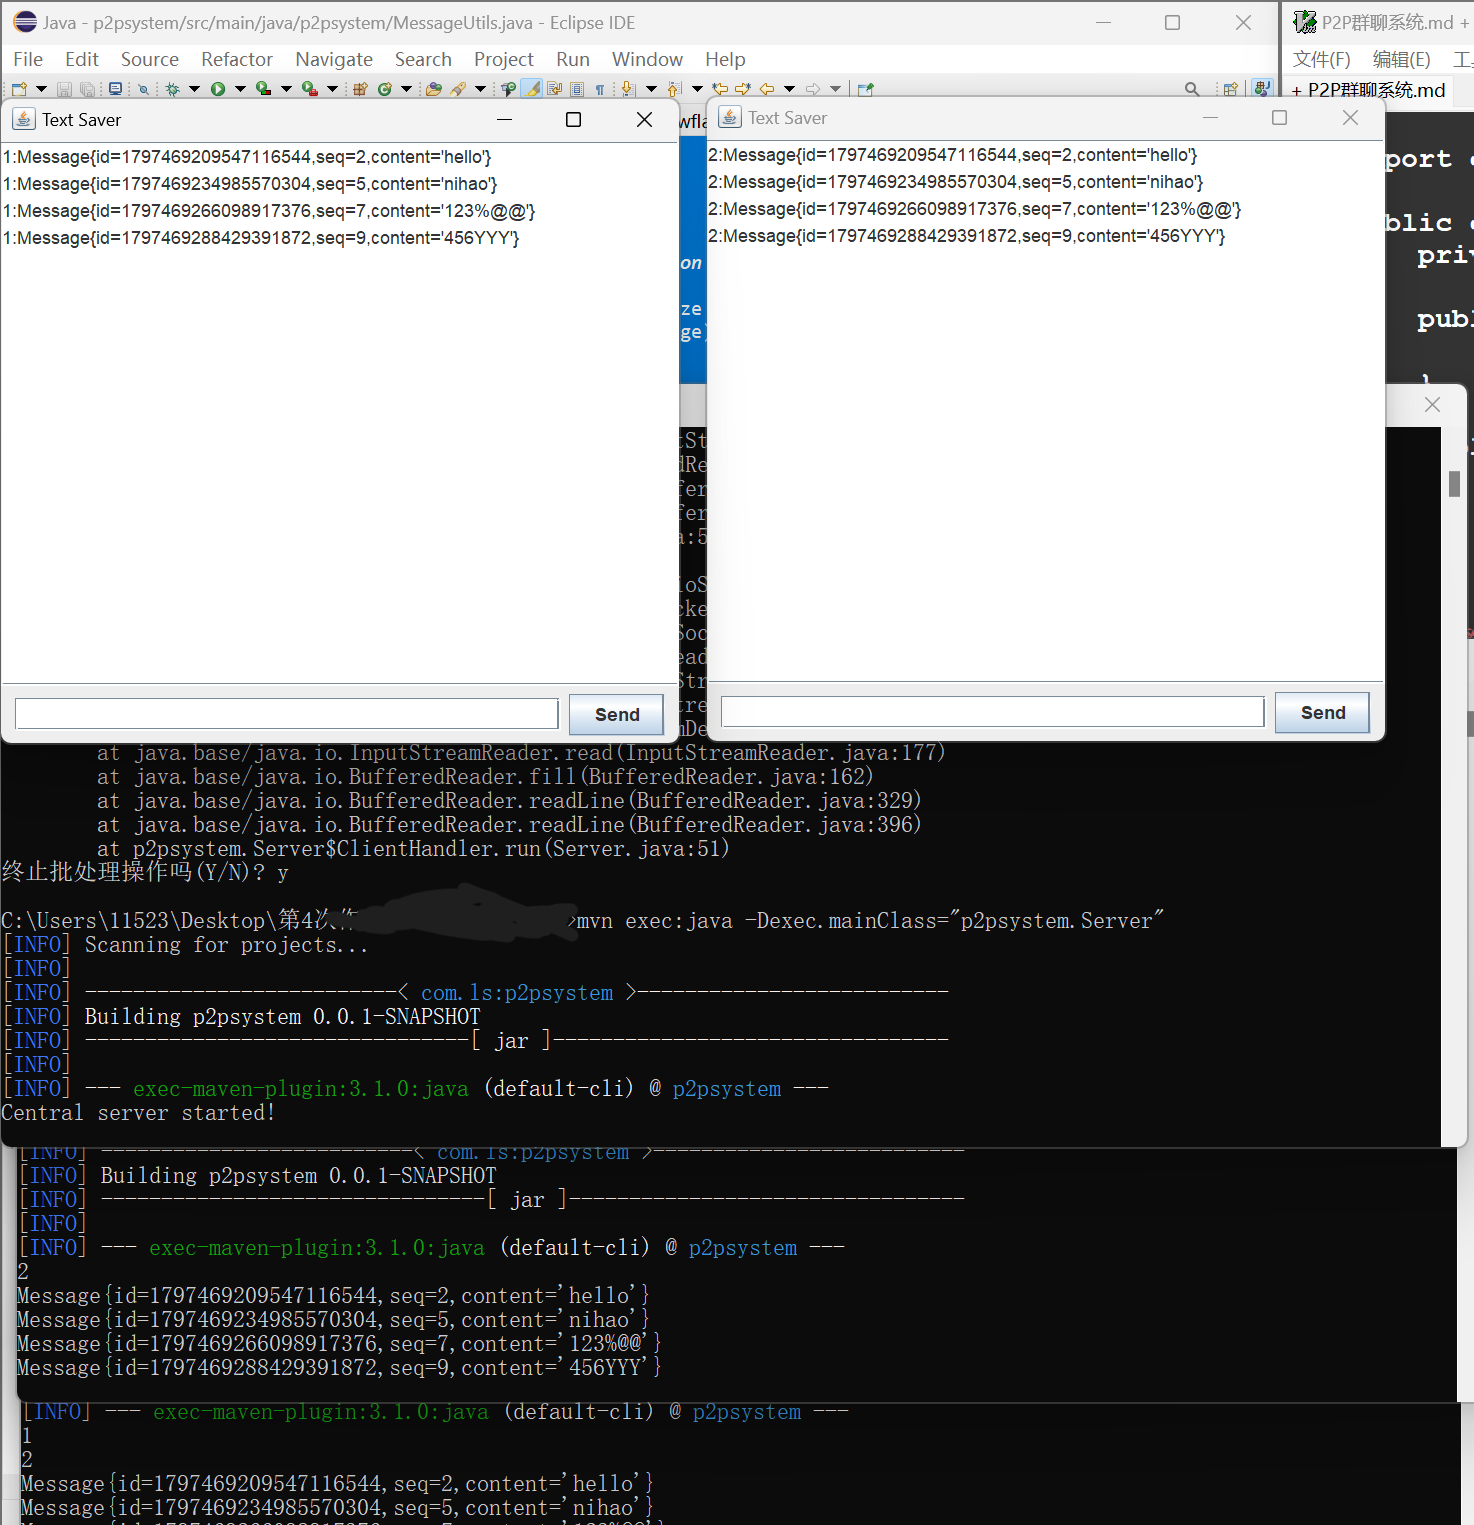Viewport: 1474px width, 1525px height.
Task: Click the terminal window's vertical scrollbar thumb
Action: 1454,483
